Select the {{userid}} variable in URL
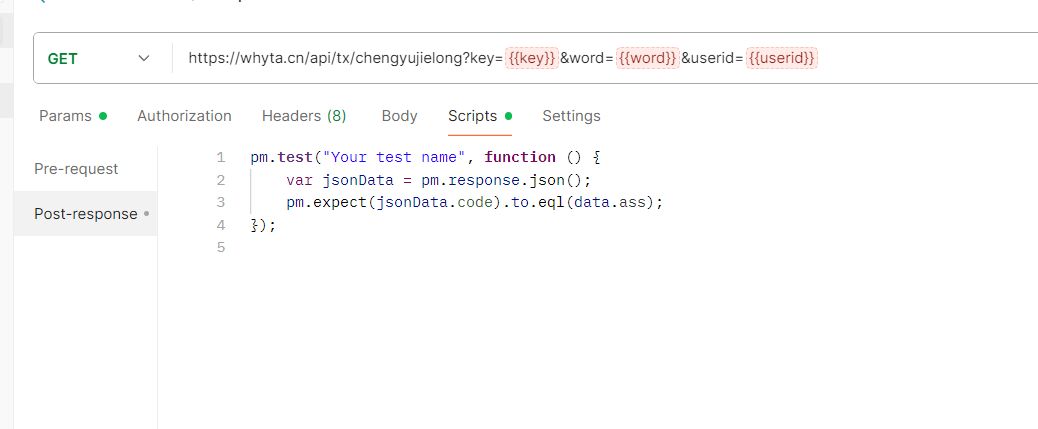 click(x=782, y=58)
